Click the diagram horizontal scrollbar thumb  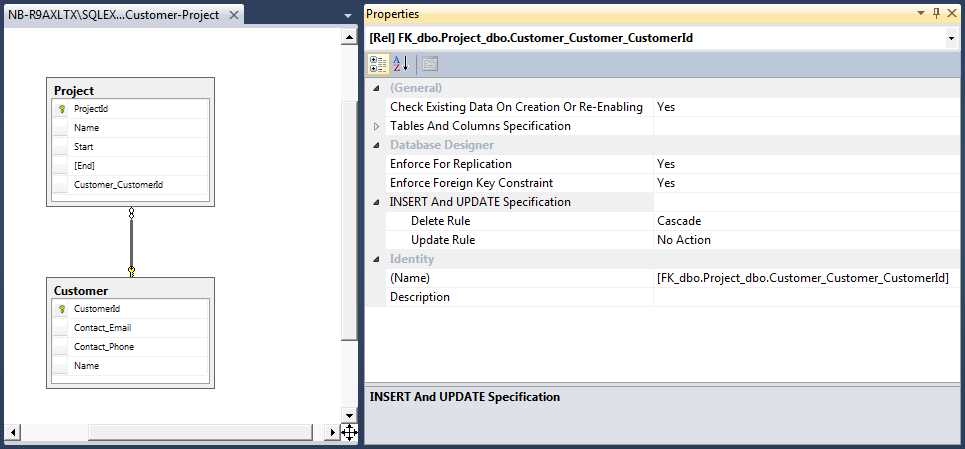click(200, 432)
